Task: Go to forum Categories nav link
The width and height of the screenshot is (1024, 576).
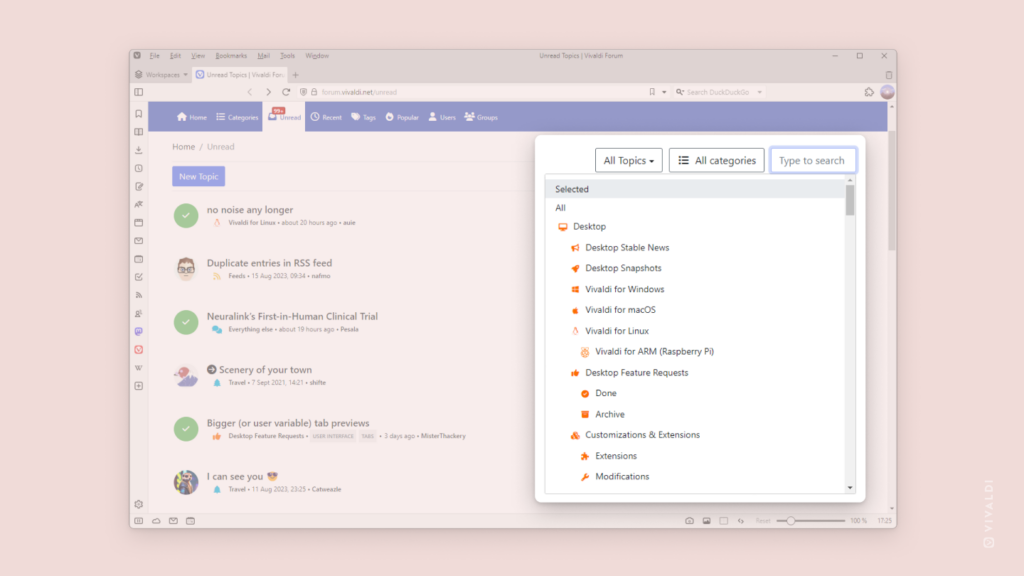Action: click(237, 117)
